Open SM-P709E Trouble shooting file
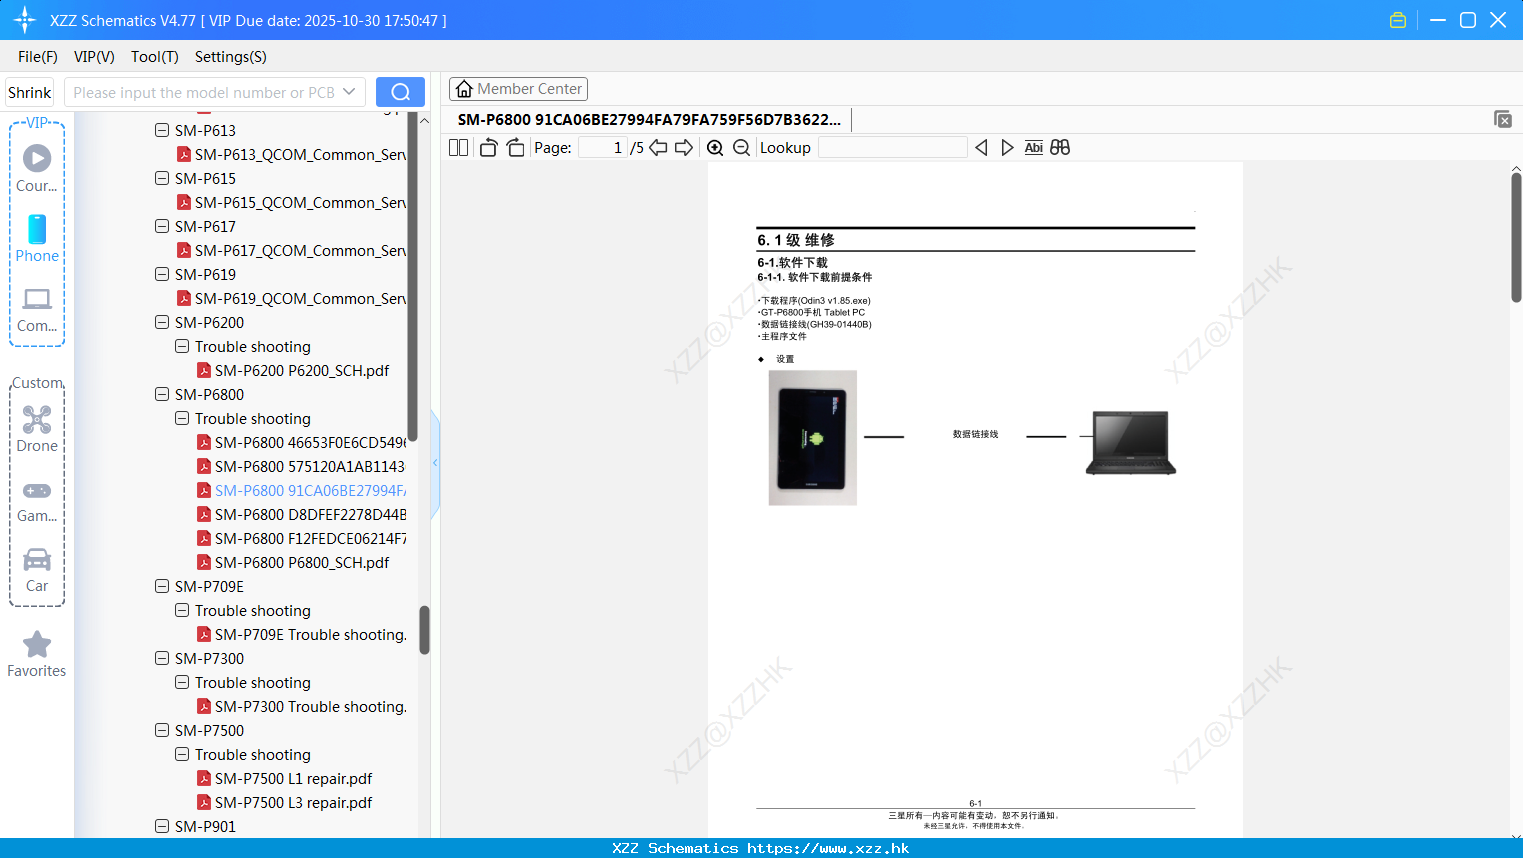 (x=301, y=634)
